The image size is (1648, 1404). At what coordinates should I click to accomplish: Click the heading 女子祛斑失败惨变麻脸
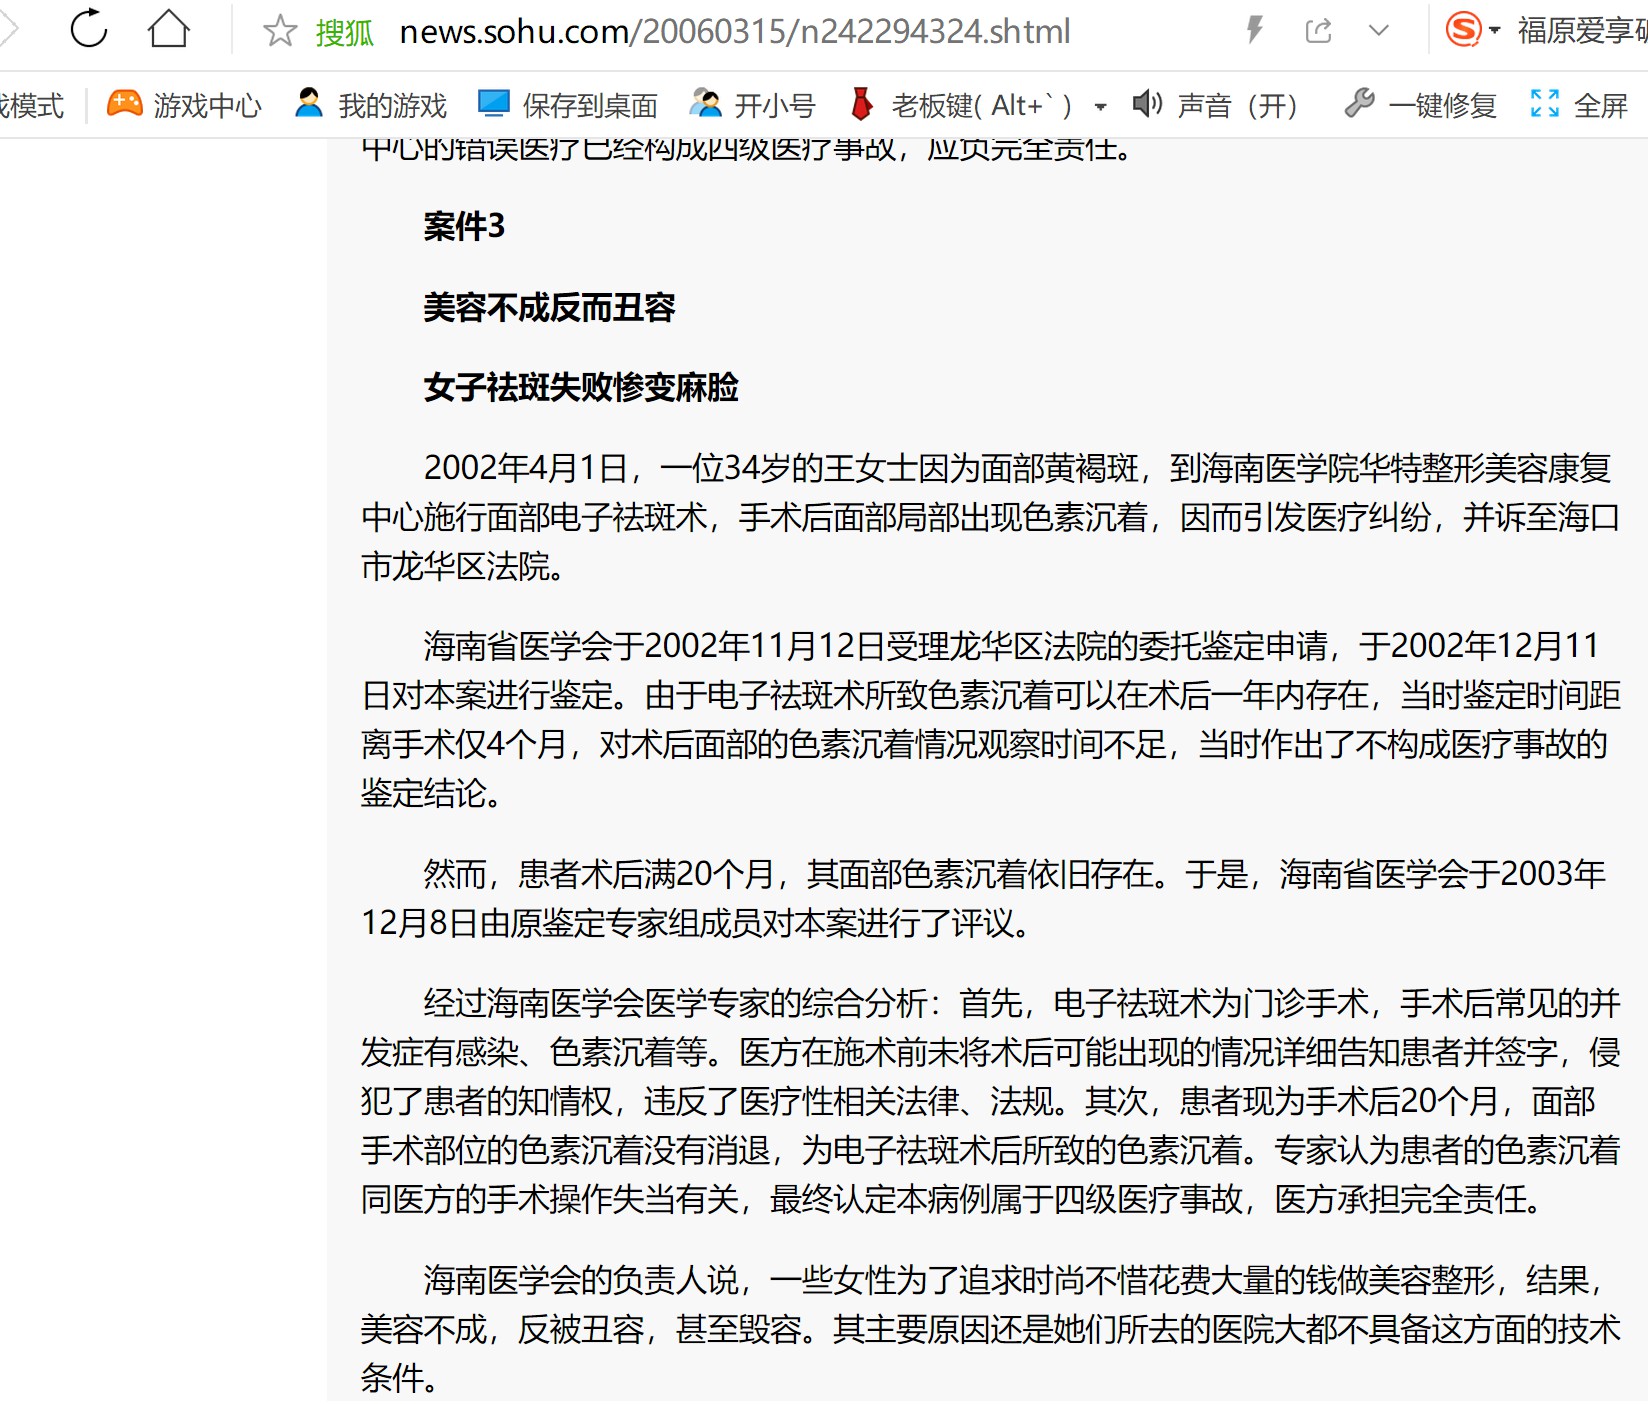[x=581, y=387]
